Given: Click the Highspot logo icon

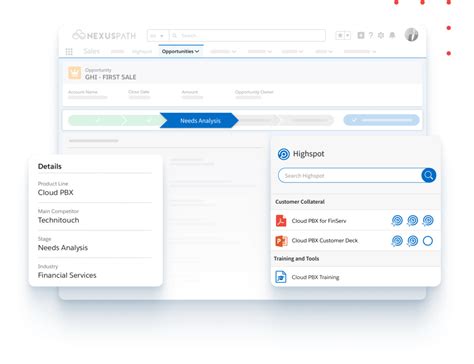Looking at the screenshot, I should click(x=284, y=154).
